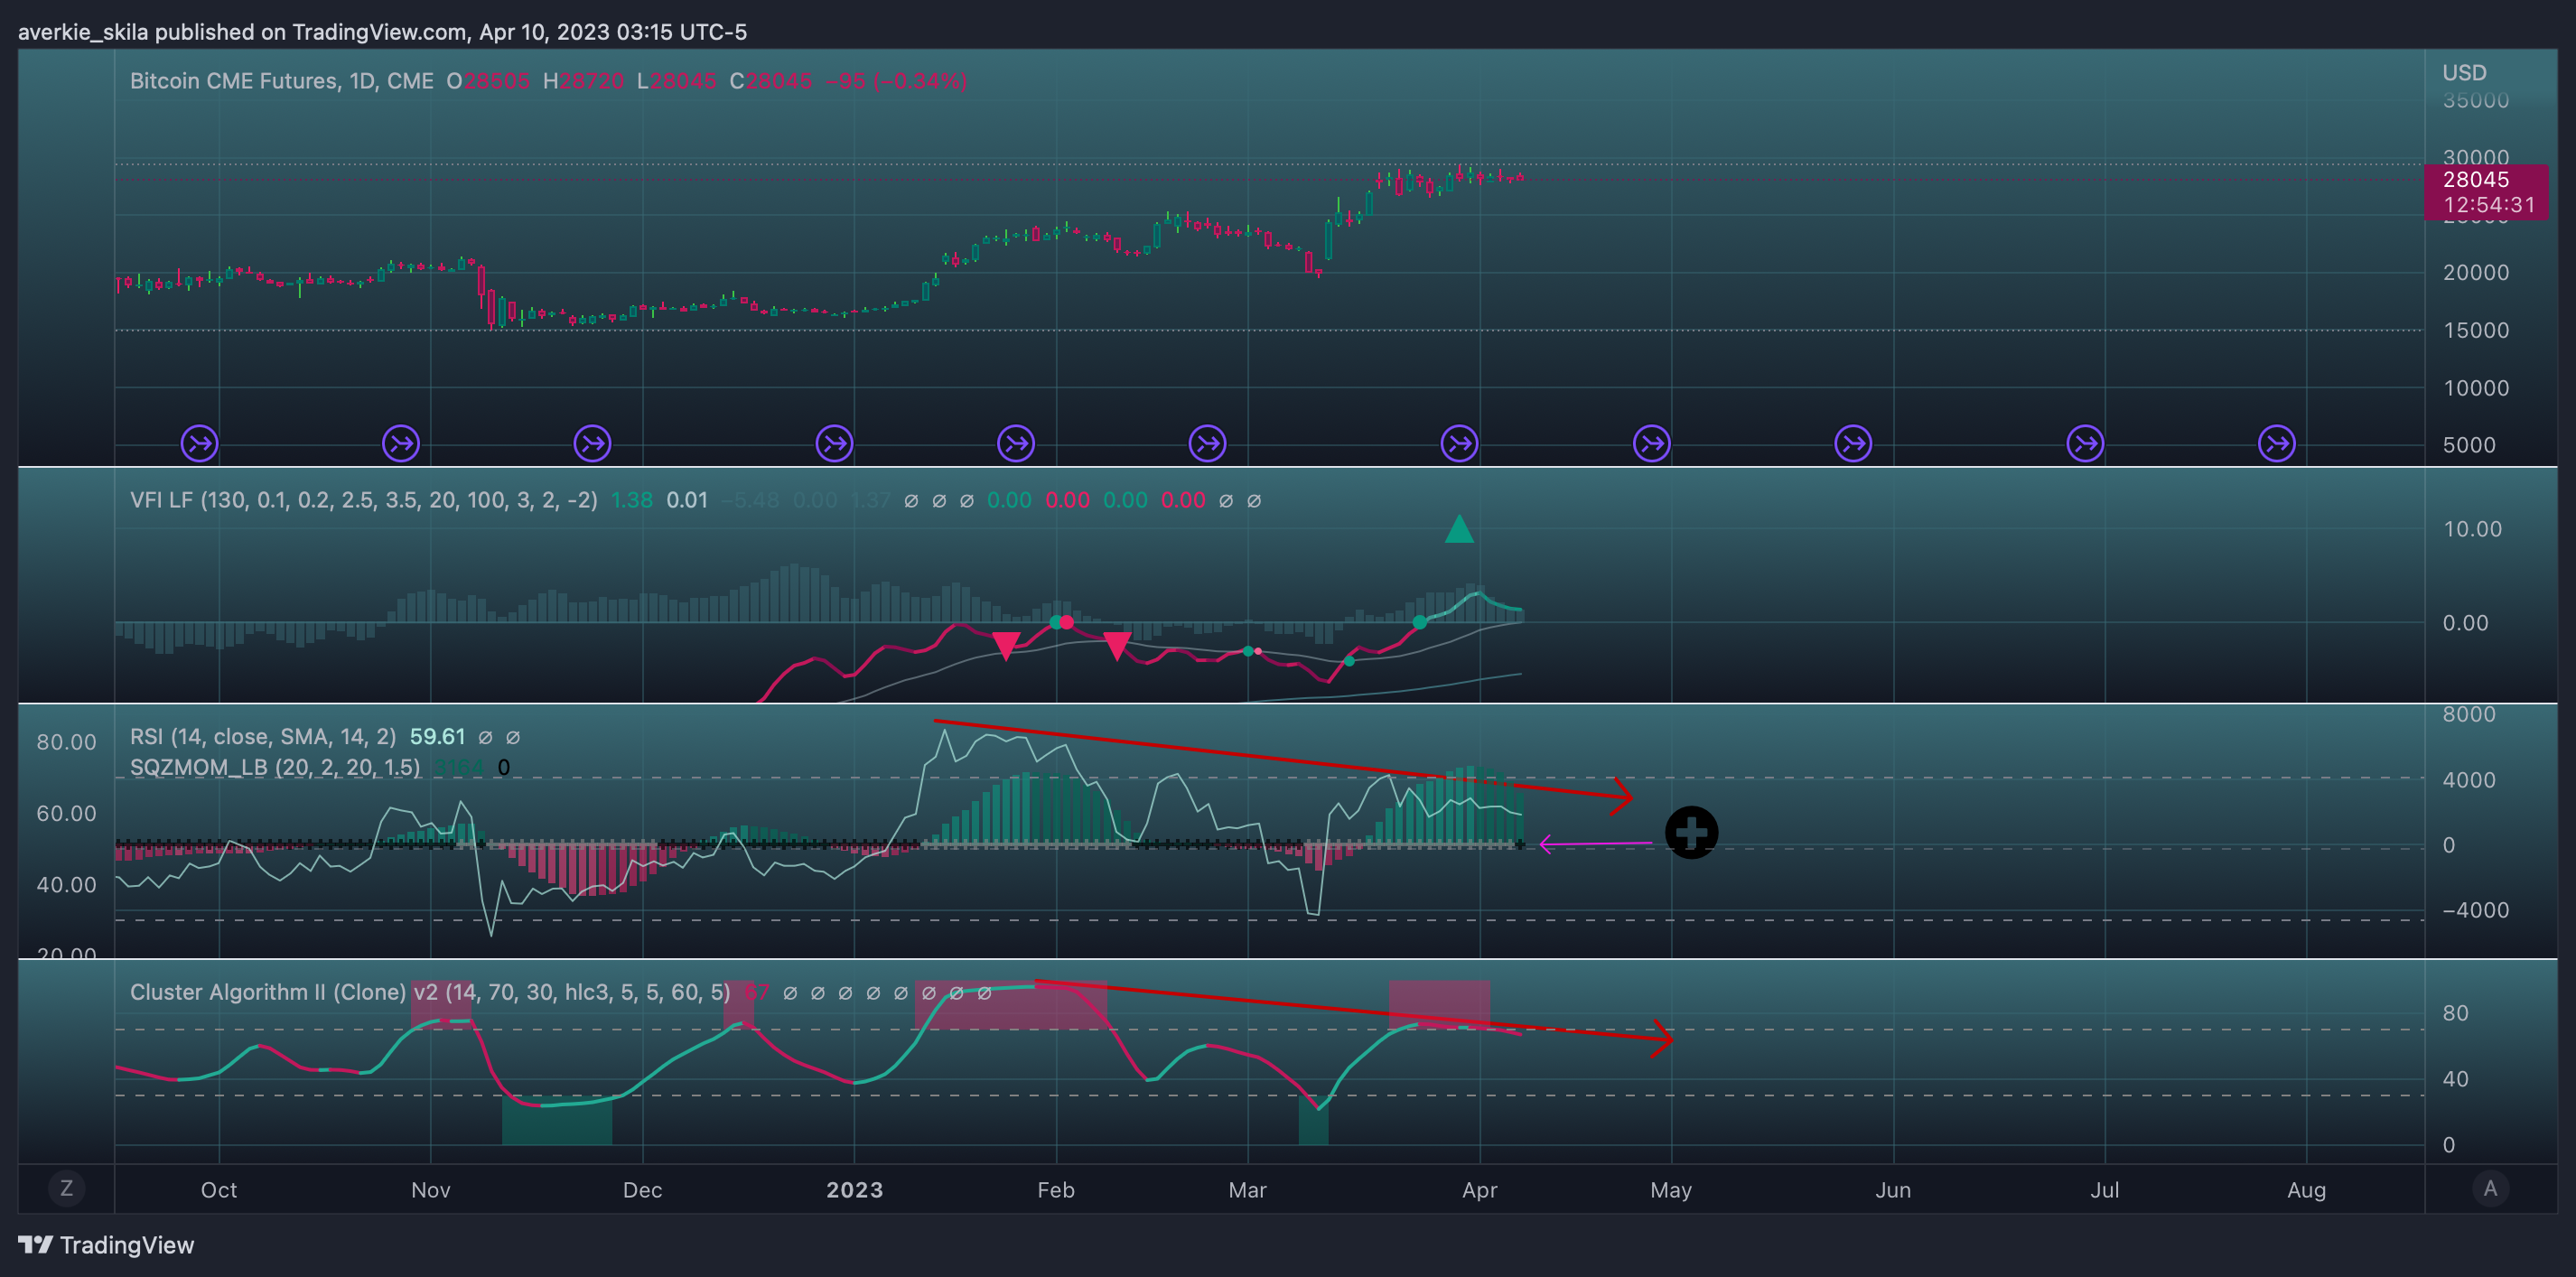Click the Cluster Algorithm II (Clone) label
Viewport: 2576px width, 1277px height.
[430, 992]
